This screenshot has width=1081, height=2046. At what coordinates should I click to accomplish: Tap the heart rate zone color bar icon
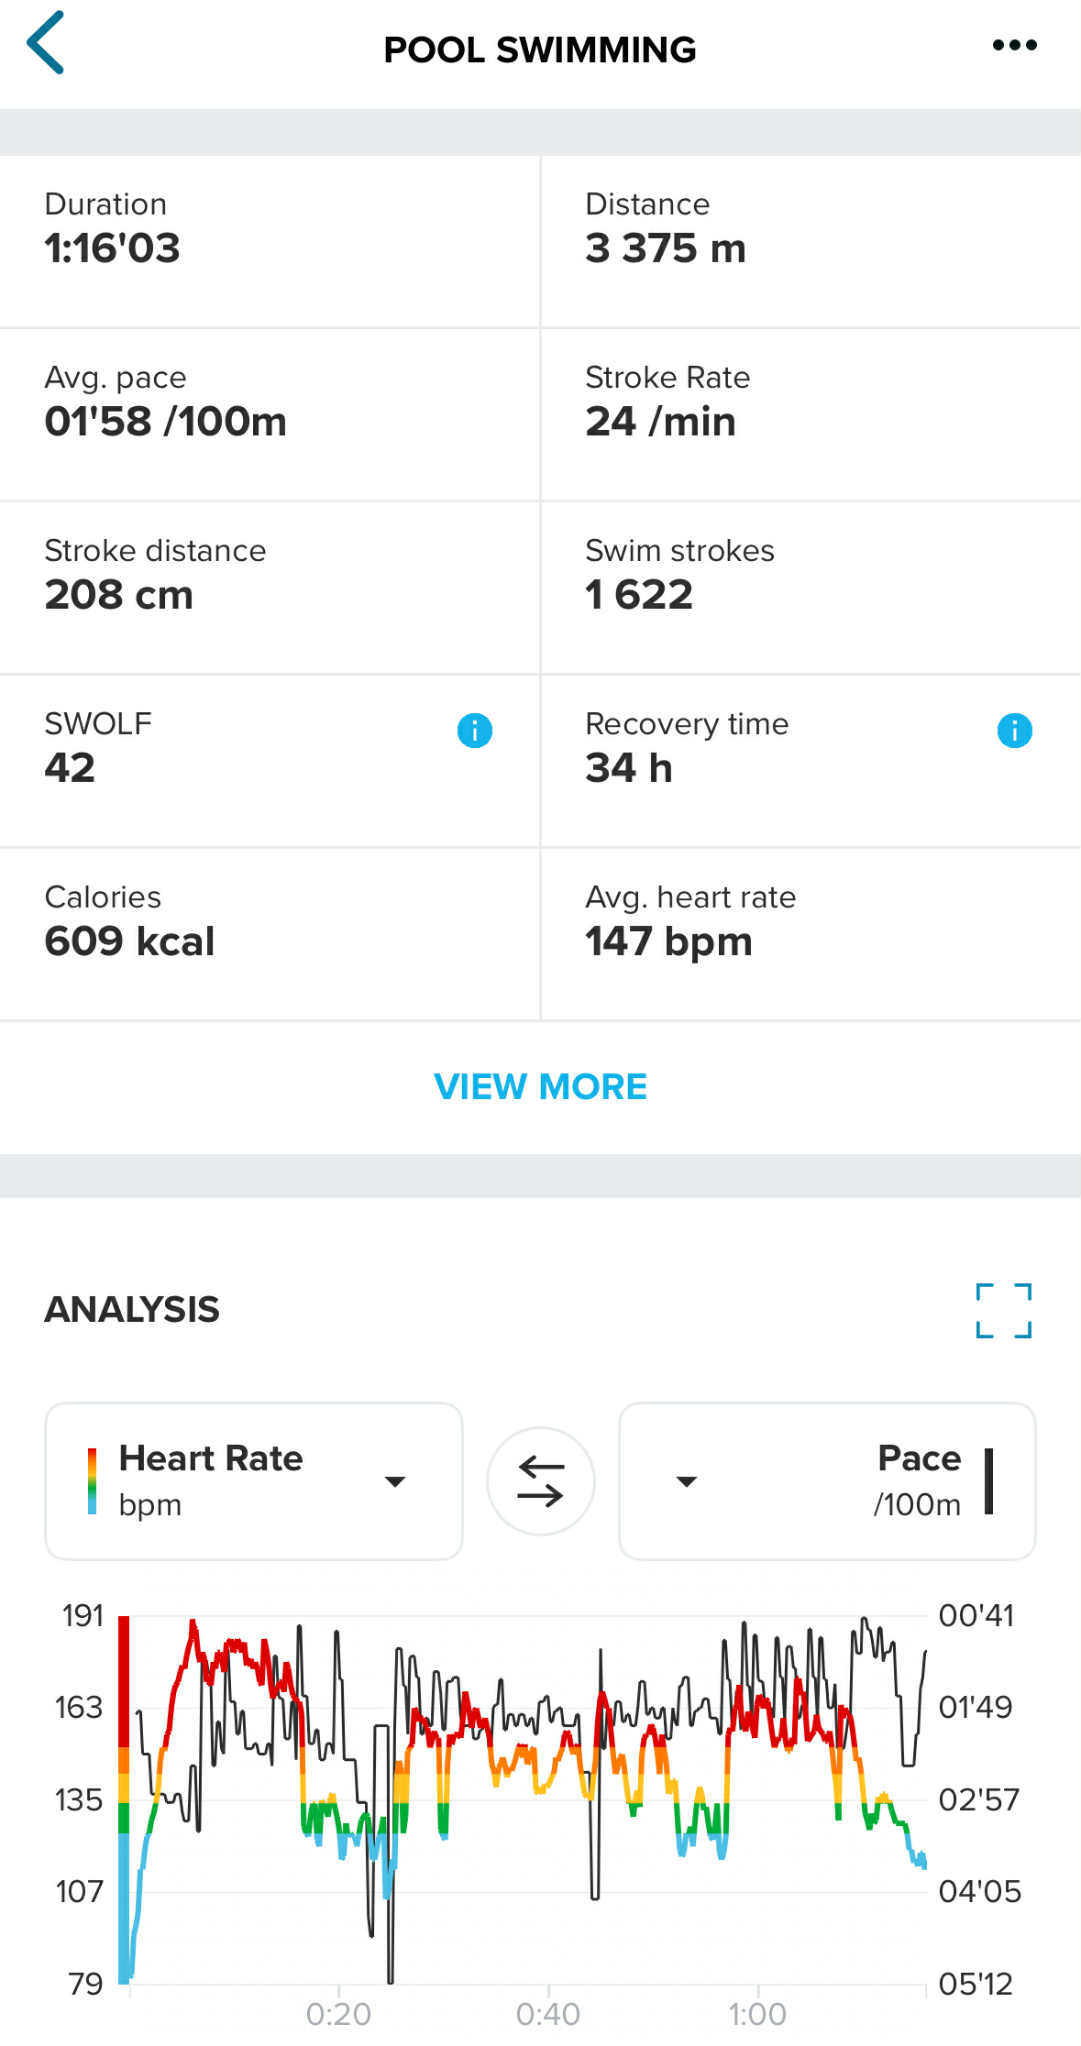pyautogui.click(x=92, y=1481)
